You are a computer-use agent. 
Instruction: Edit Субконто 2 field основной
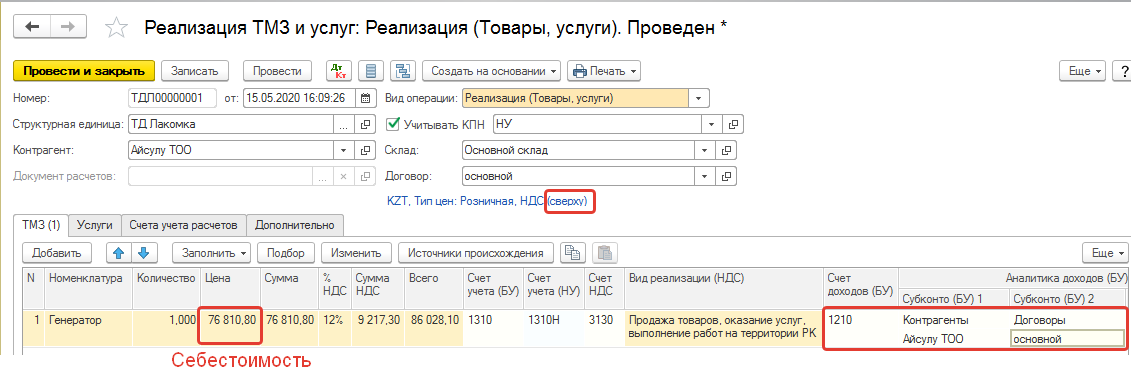1067,339
